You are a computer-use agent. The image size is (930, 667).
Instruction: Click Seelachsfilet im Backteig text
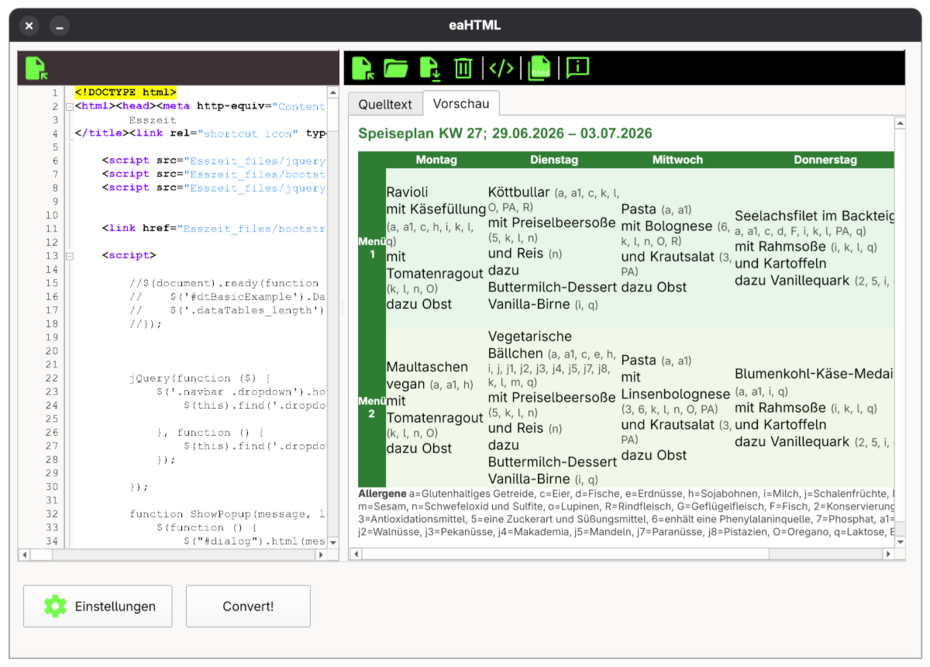[x=814, y=216]
